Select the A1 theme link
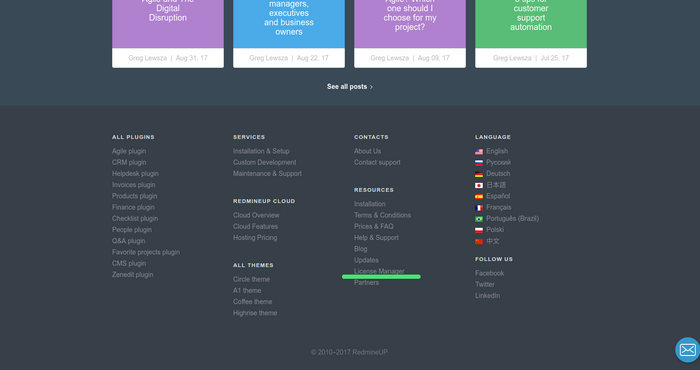This screenshot has height=370, width=700. tap(247, 291)
